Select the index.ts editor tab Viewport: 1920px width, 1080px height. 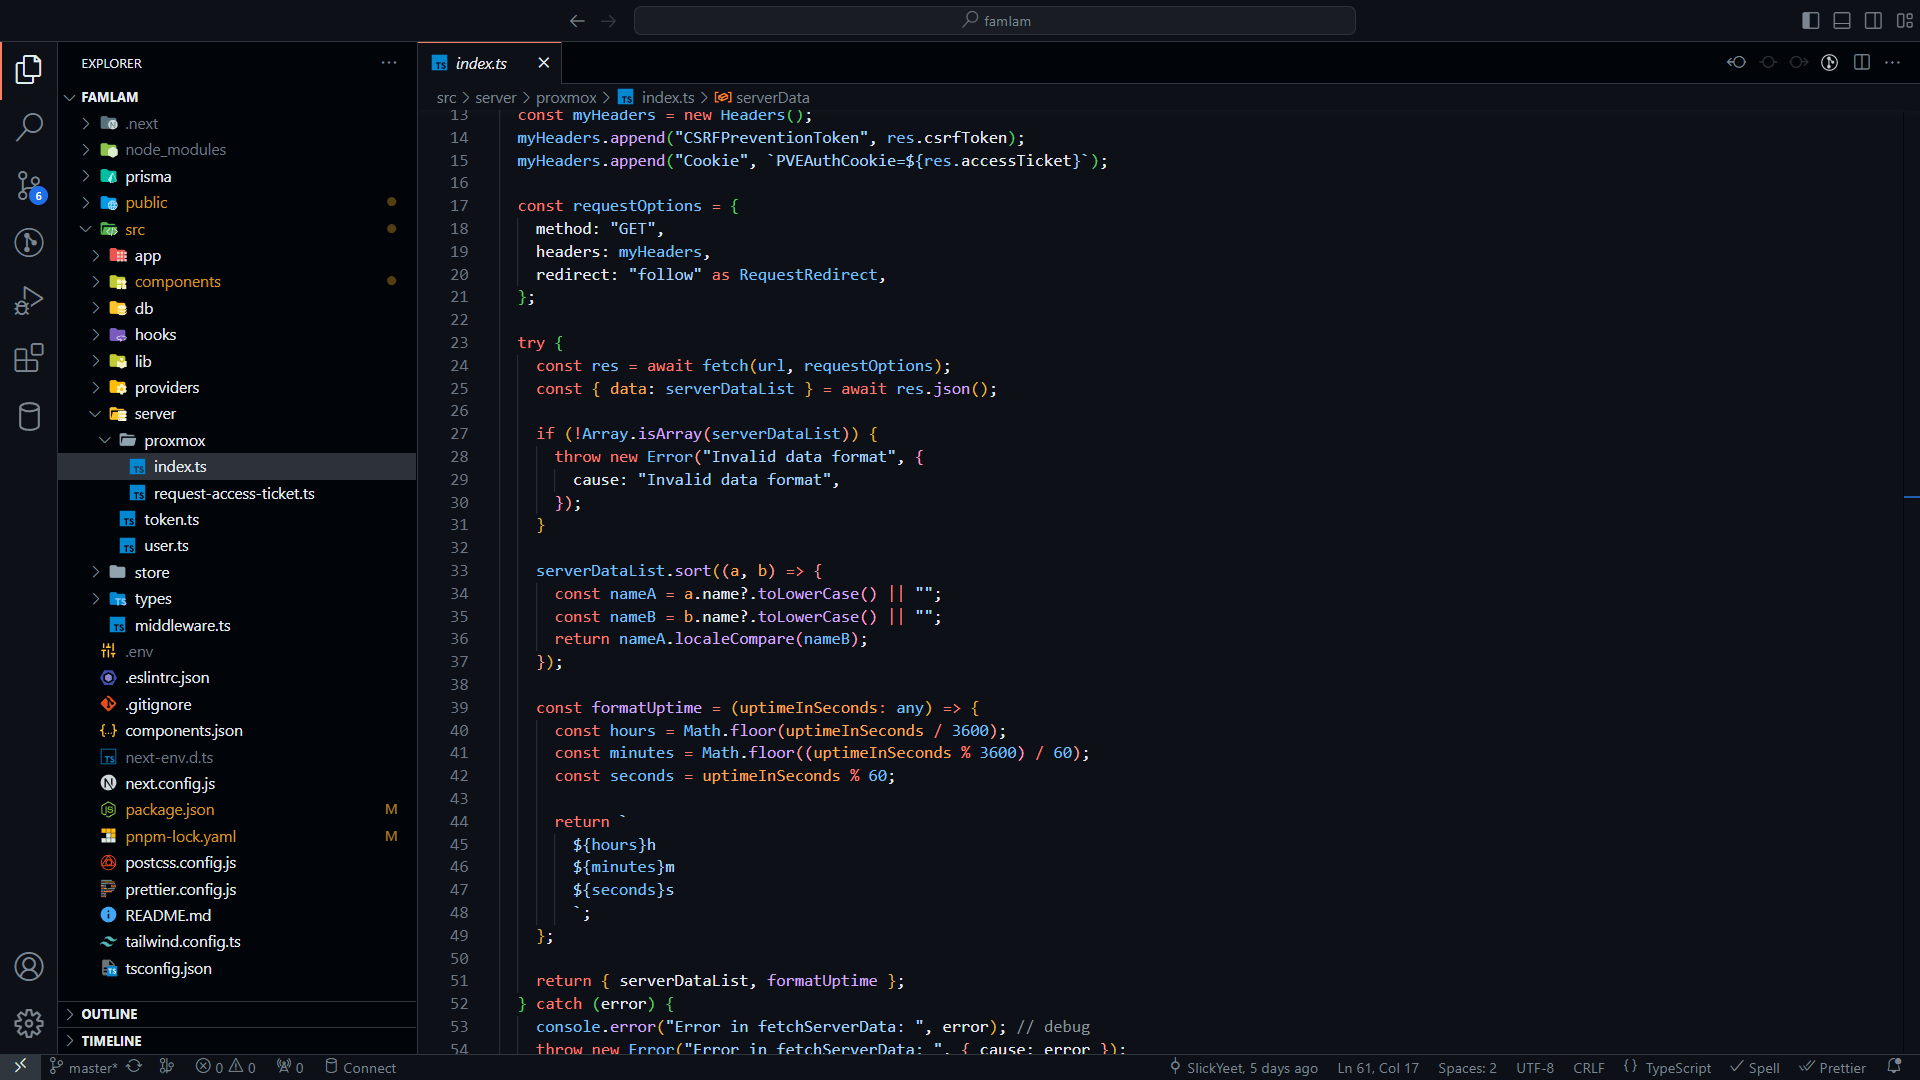coord(481,63)
